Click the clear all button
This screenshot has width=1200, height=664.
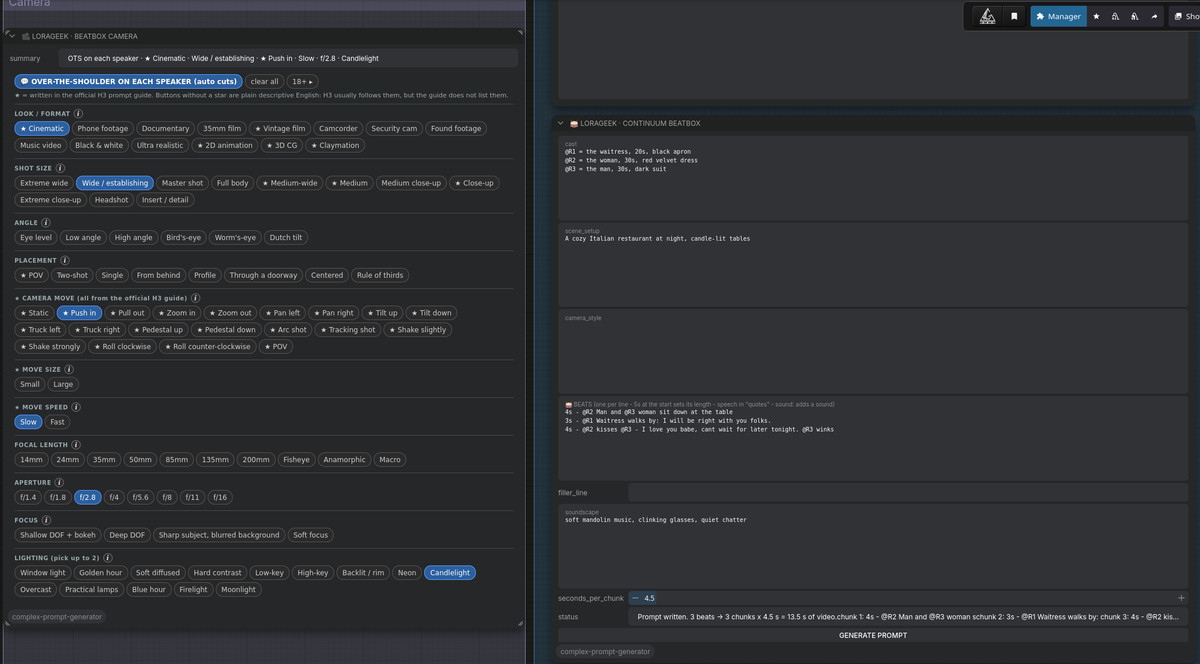(265, 81)
